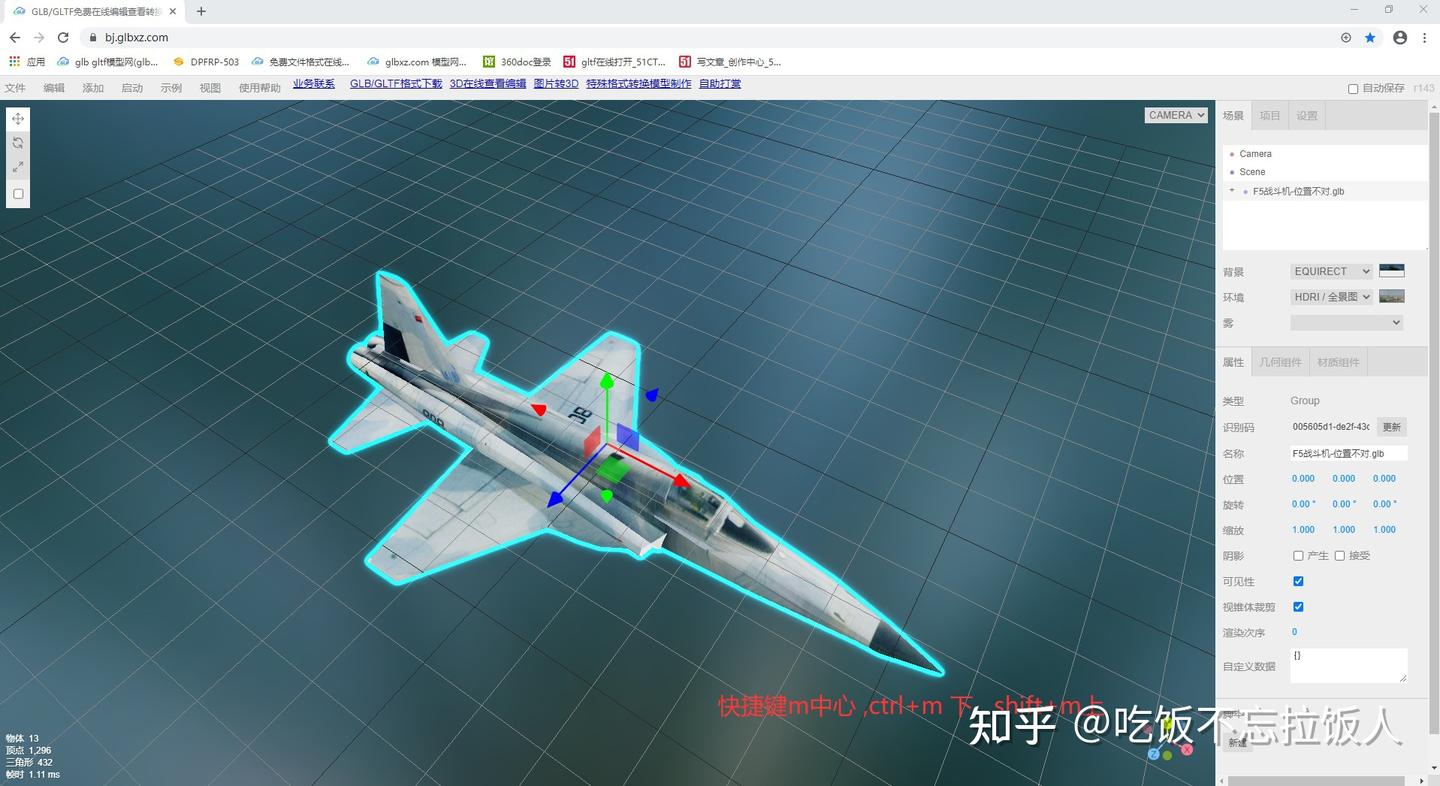
Task: Click the browser back arrow
Action: point(15,37)
